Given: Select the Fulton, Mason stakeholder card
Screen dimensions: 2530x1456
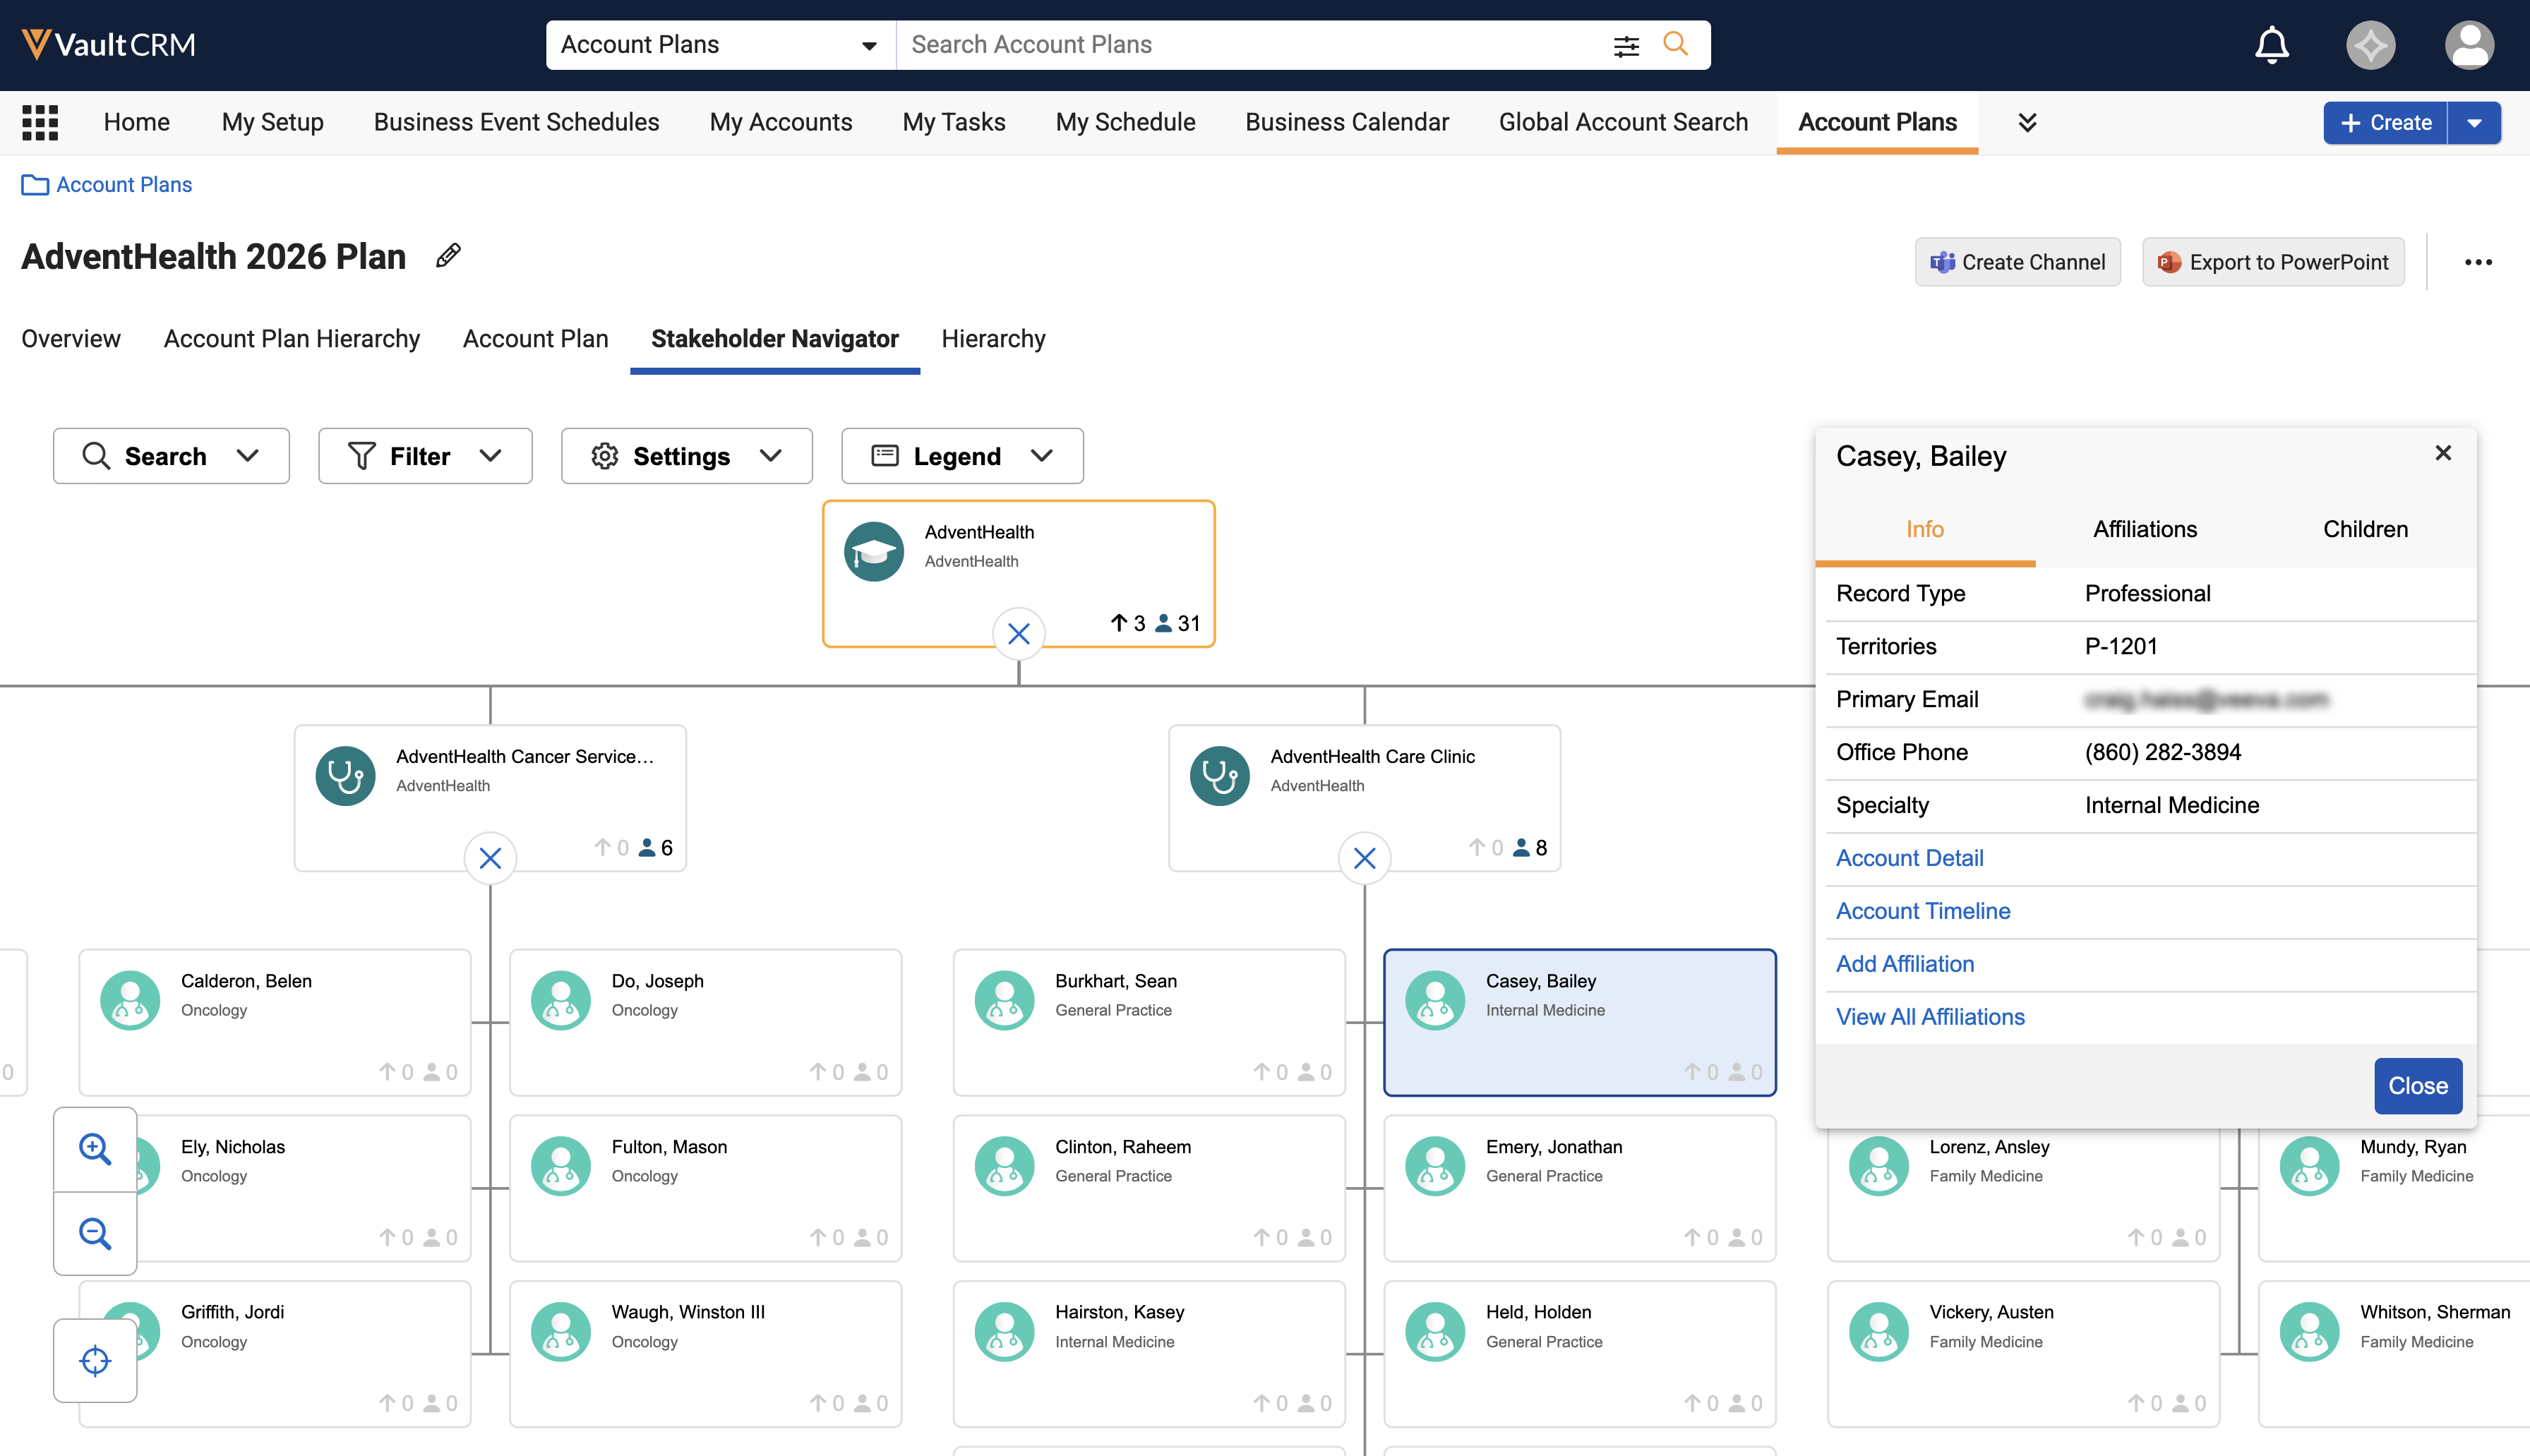Looking at the screenshot, I should tap(705, 1188).
